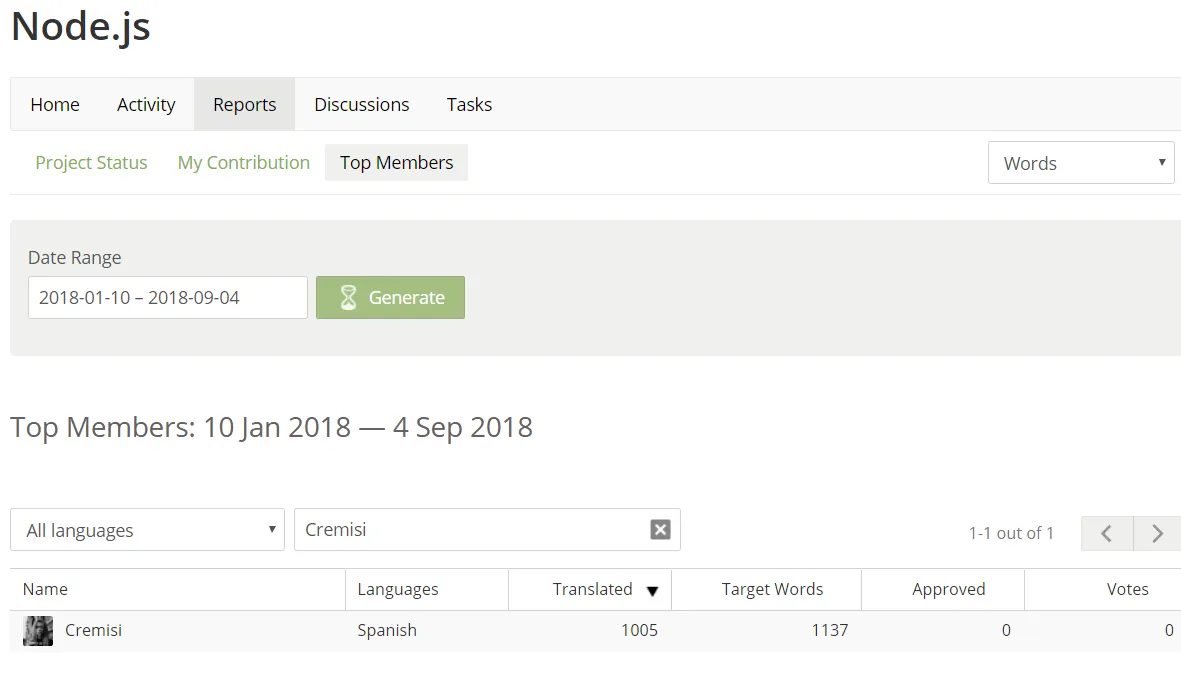1181x674 pixels.
Task: Click the Generate button
Action: point(390,297)
